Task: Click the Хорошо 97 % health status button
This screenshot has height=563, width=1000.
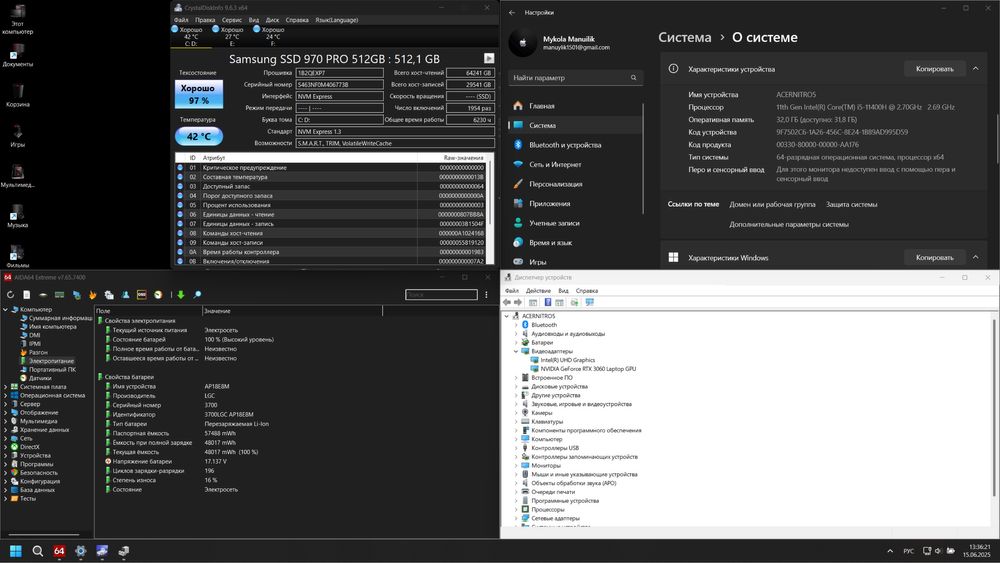Action: (199, 94)
